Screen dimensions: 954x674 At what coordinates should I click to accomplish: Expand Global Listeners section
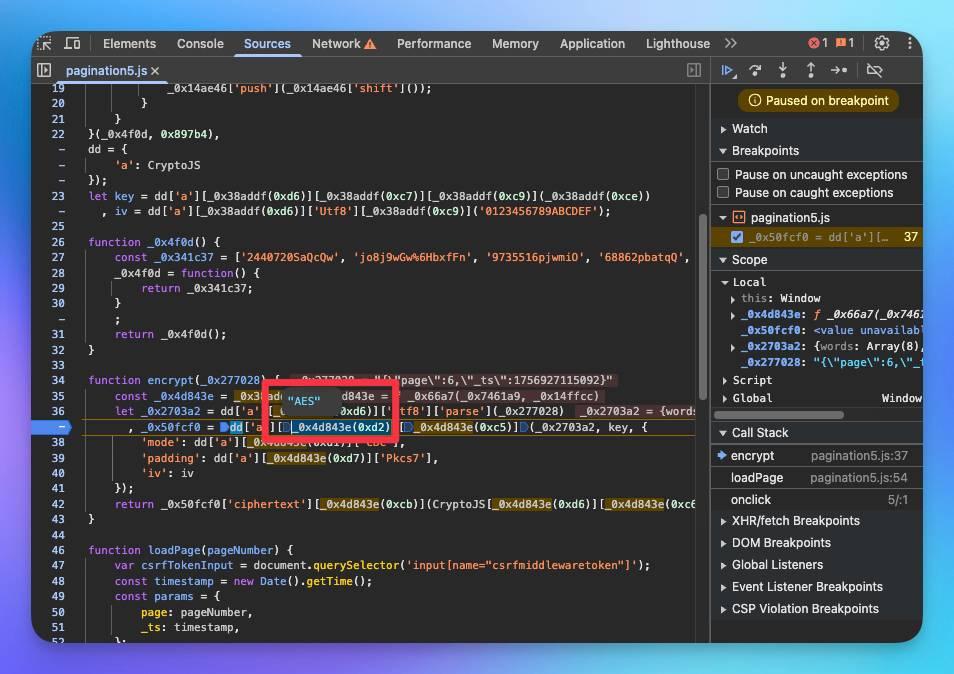(x=723, y=565)
